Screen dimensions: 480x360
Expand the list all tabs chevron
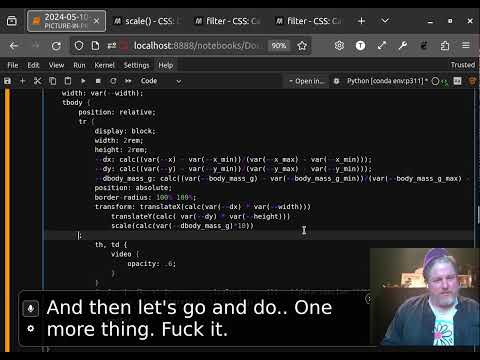point(385,21)
